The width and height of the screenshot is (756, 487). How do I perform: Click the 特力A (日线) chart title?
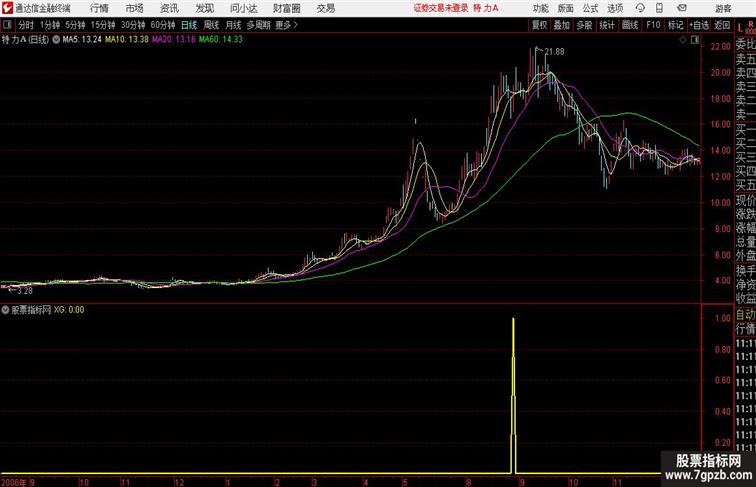[26, 40]
